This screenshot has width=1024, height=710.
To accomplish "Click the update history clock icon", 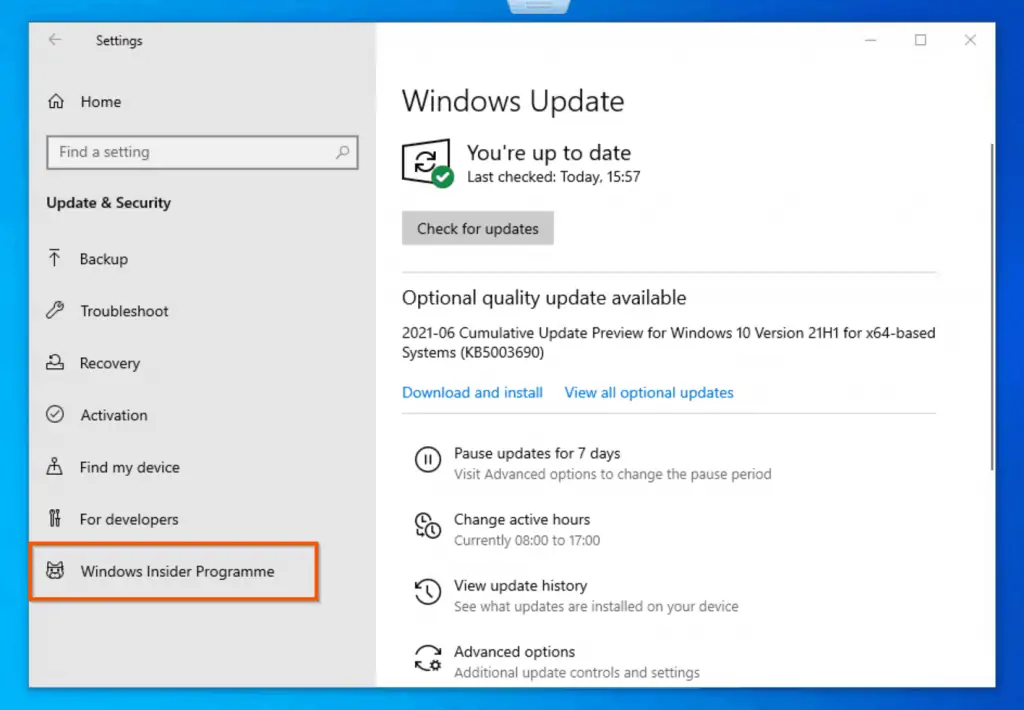I will (428, 592).
